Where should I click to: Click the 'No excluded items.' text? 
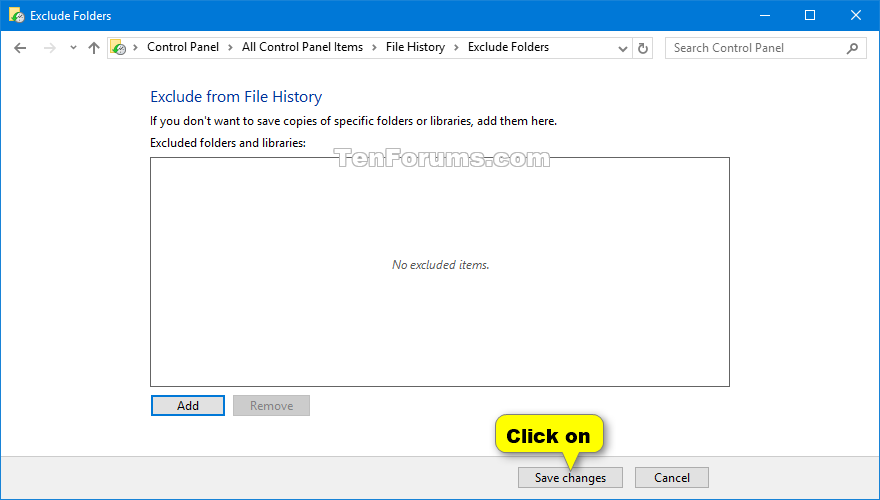(x=441, y=265)
